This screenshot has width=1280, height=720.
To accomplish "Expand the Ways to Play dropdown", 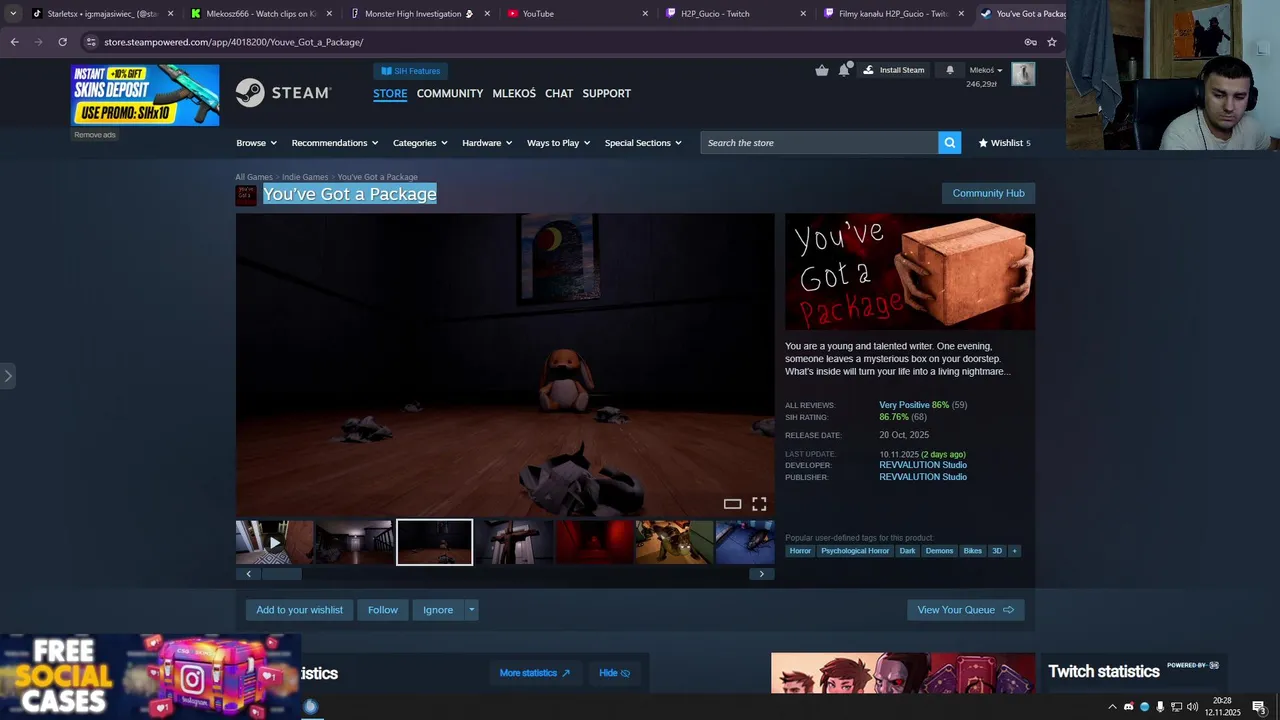I will [558, 143].
